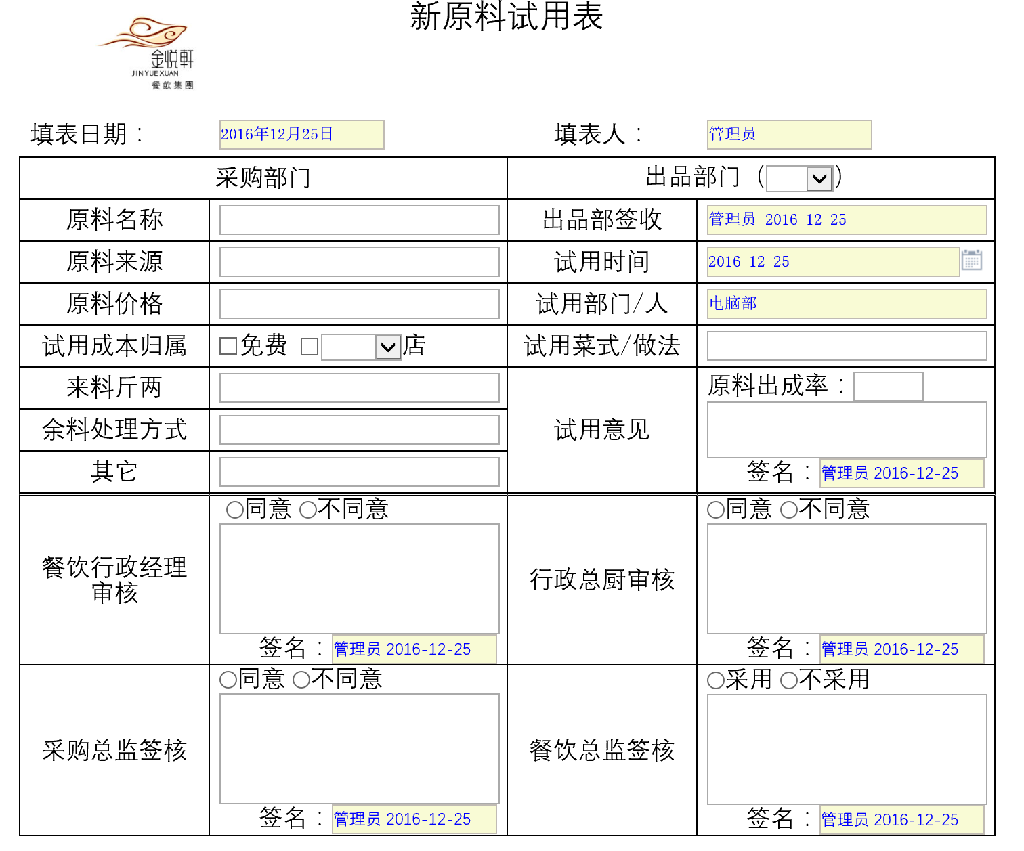Select 不同意 under 行政总厨审核
This screenshot has height=851, width=1024.
pos(789,509)
